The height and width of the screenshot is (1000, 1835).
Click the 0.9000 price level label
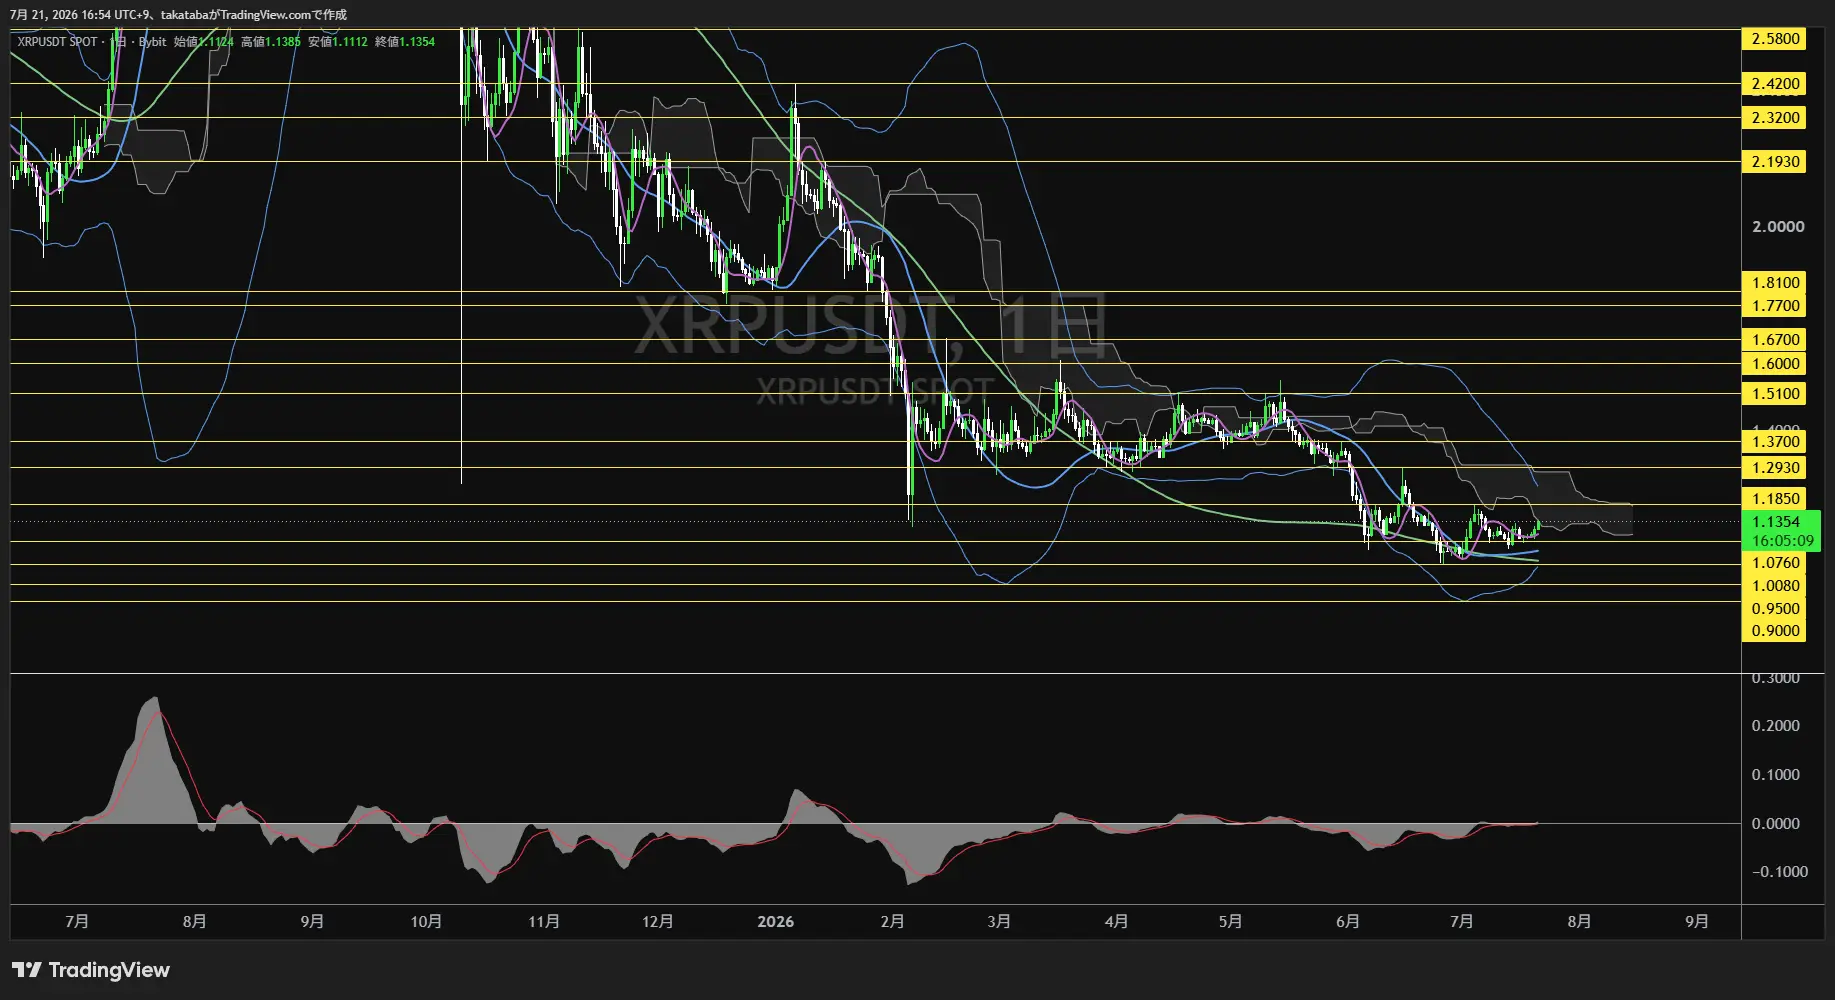click(x=1775, y=631)
